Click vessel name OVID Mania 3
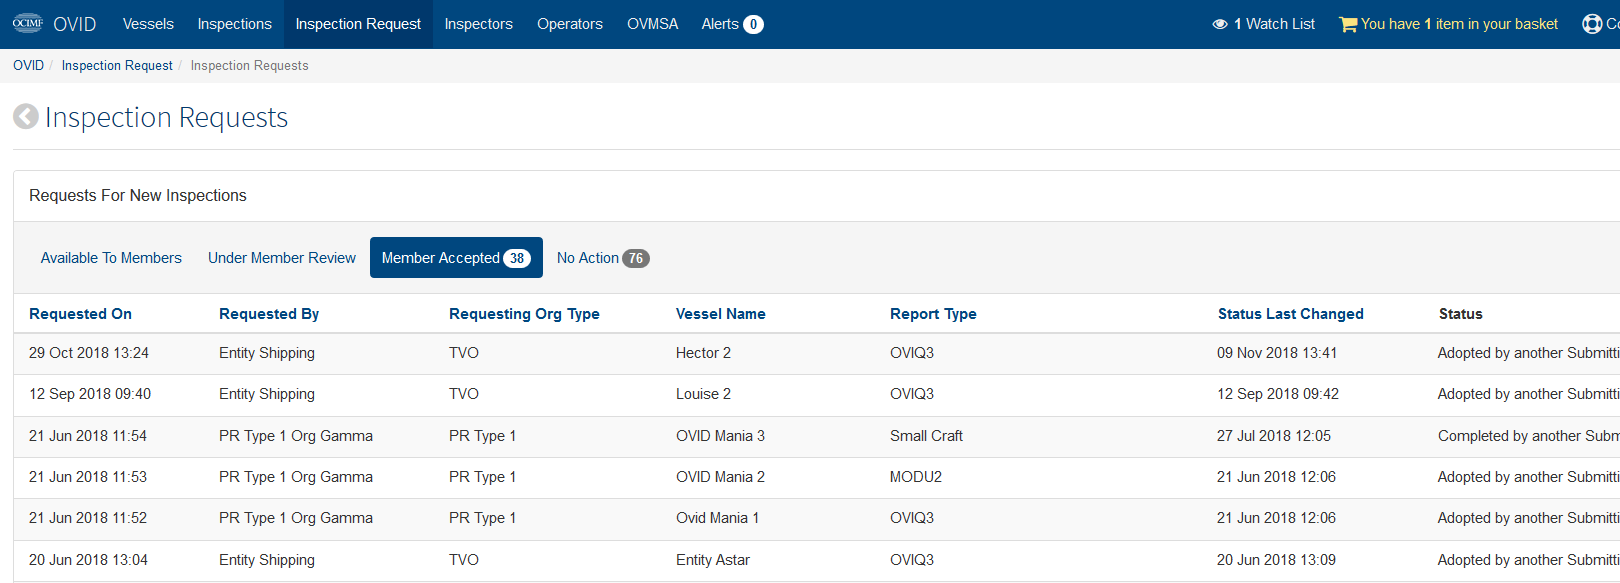Screen dimensions: 1620x583 click(720, 436)
